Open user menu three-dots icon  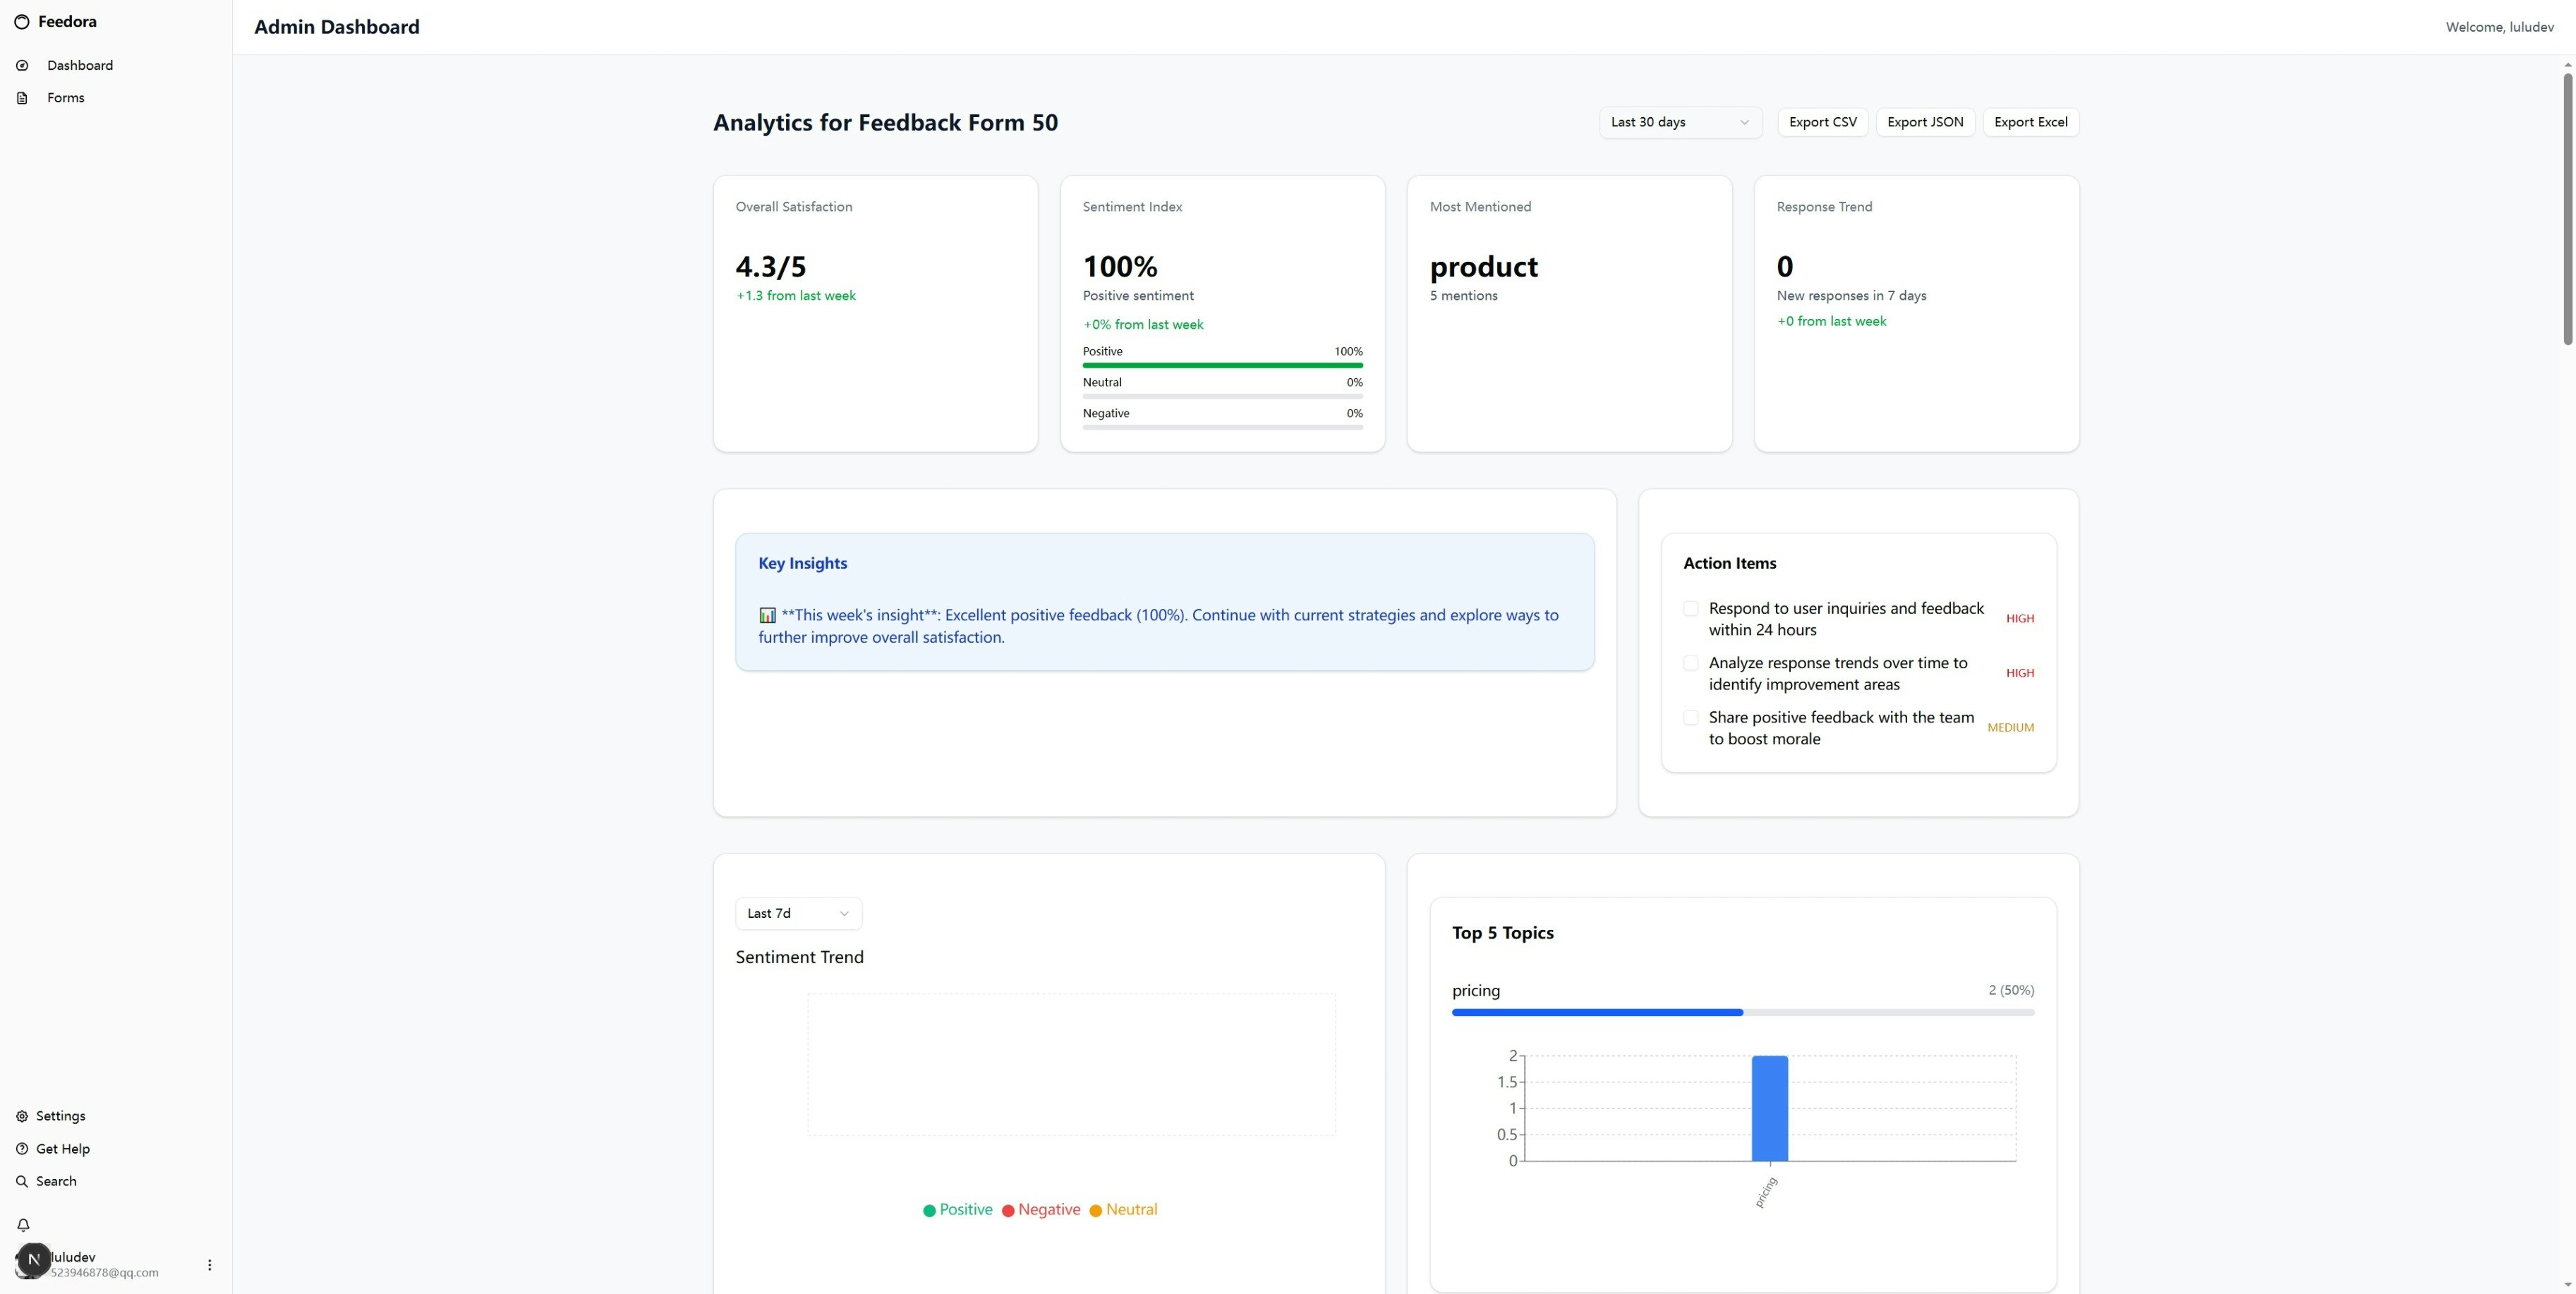(x=209, y=1265)
